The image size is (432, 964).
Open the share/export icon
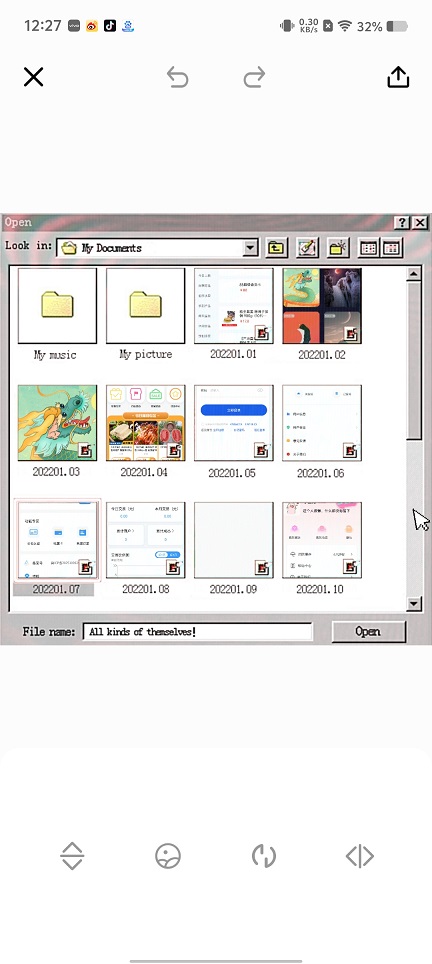click(398, 77)
